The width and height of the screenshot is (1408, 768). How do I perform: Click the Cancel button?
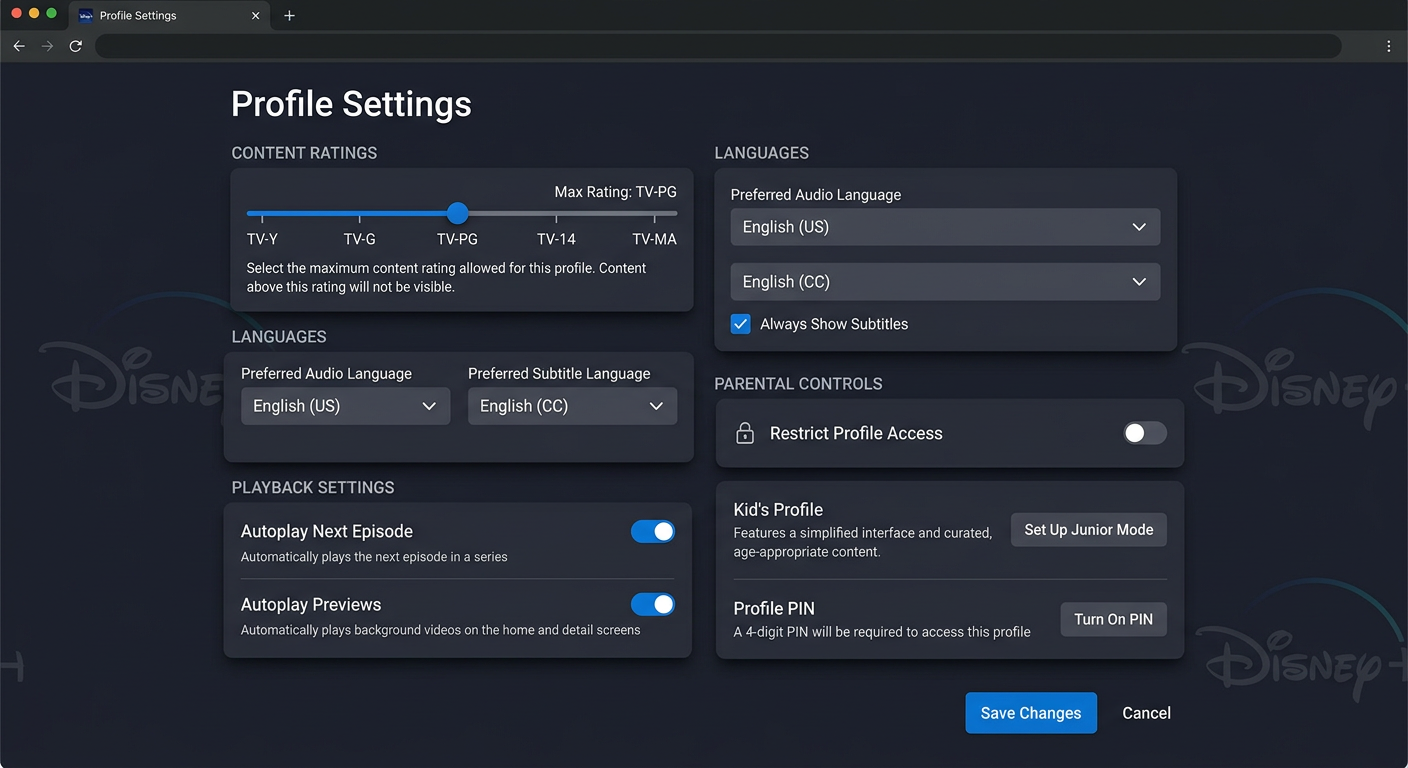(1146, 713)
